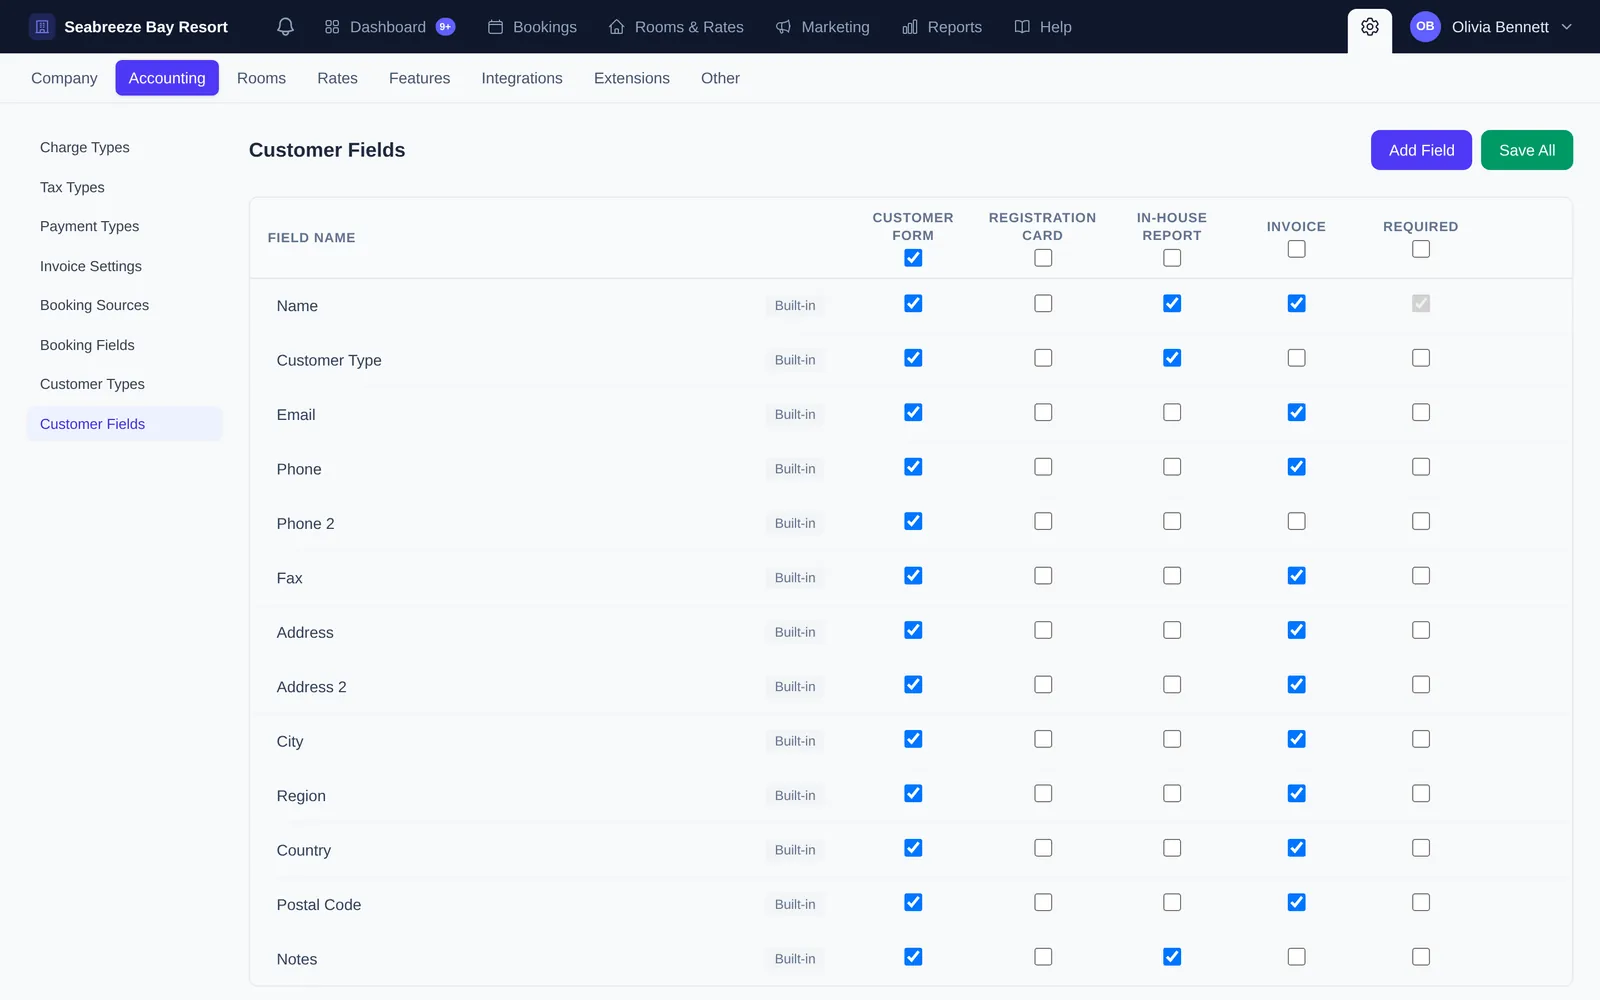Viewport: 1600px width, 1000px height.
Task: Open the Extensions tab
Action: coord(632,78)
